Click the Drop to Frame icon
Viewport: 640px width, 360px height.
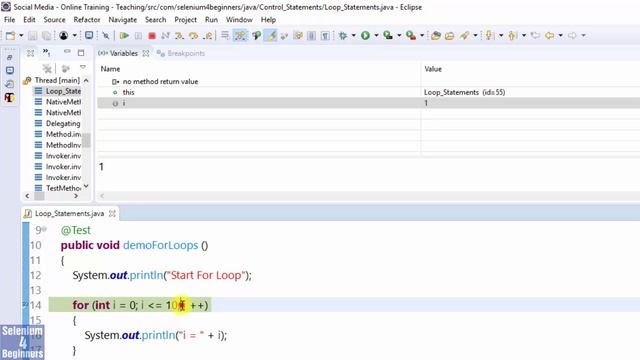click(225, 36)
